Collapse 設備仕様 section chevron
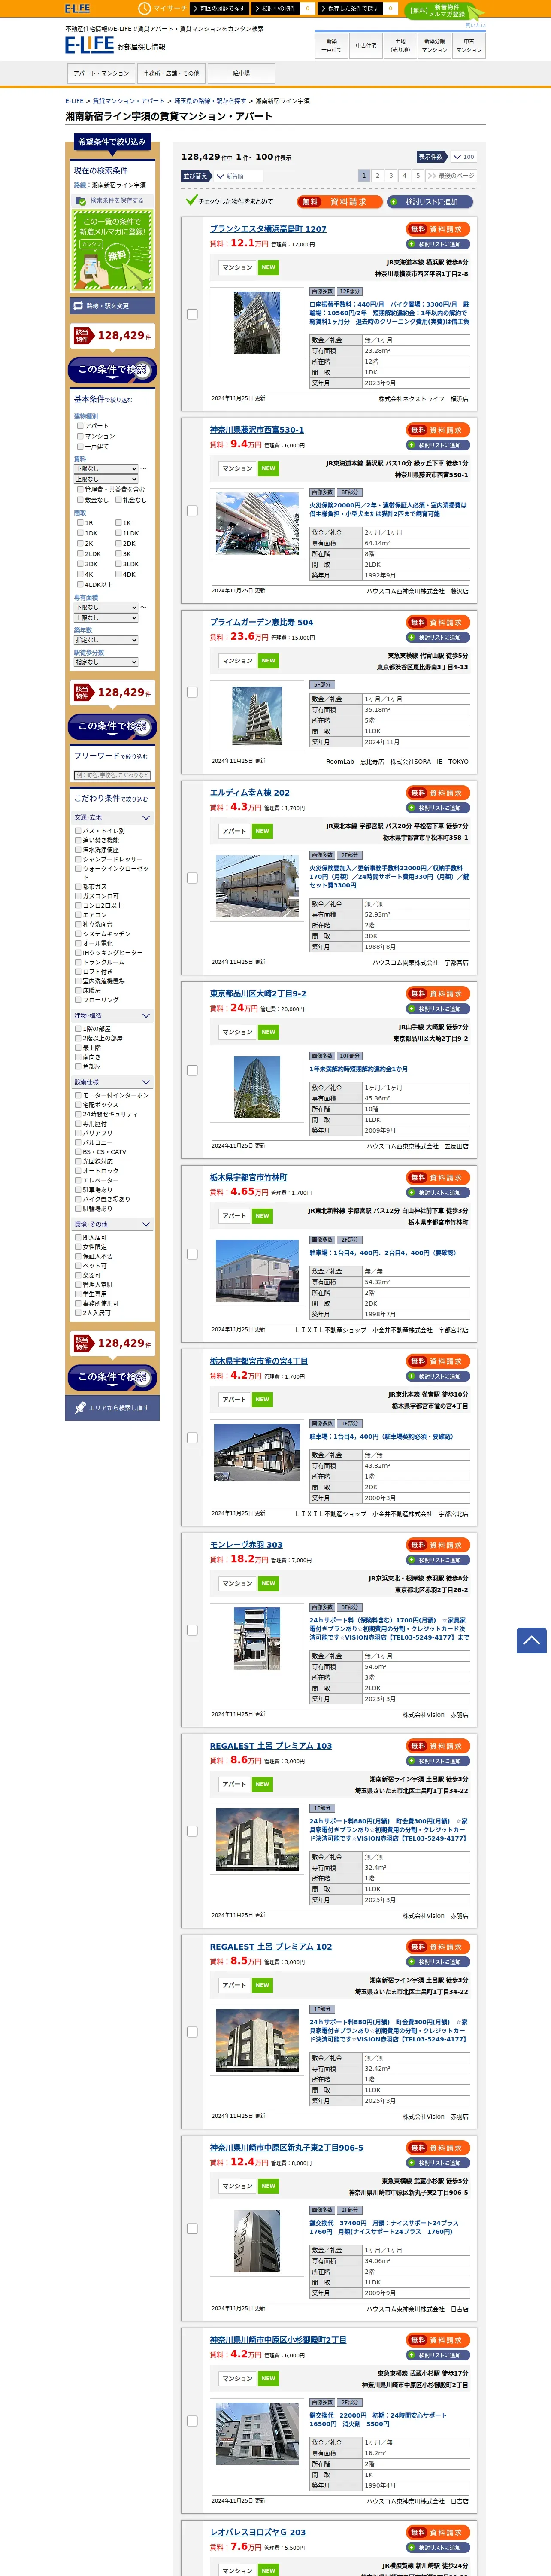Image resolution: width=551 pixels, height=2576 pixels. coord(146,1082)
